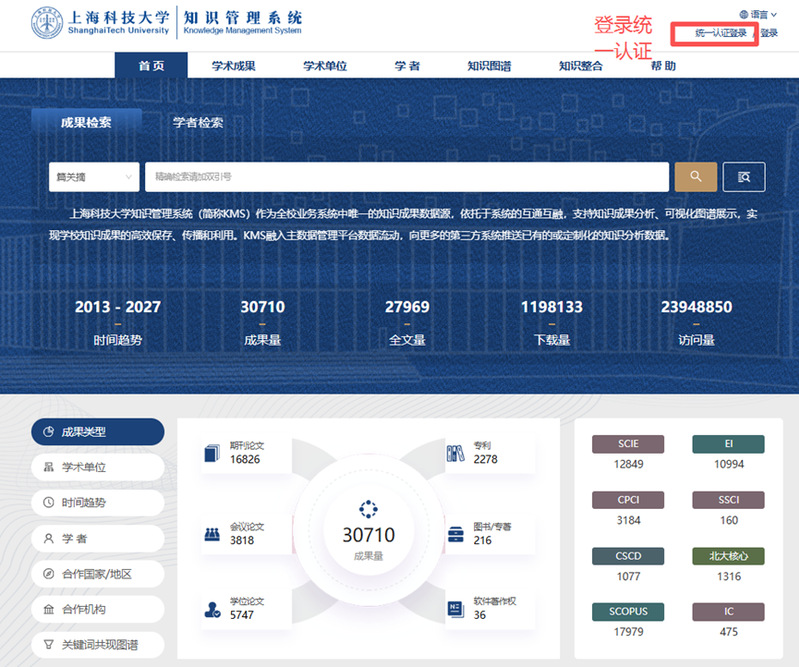Click the gold search magnifier button

coord(695,177)
